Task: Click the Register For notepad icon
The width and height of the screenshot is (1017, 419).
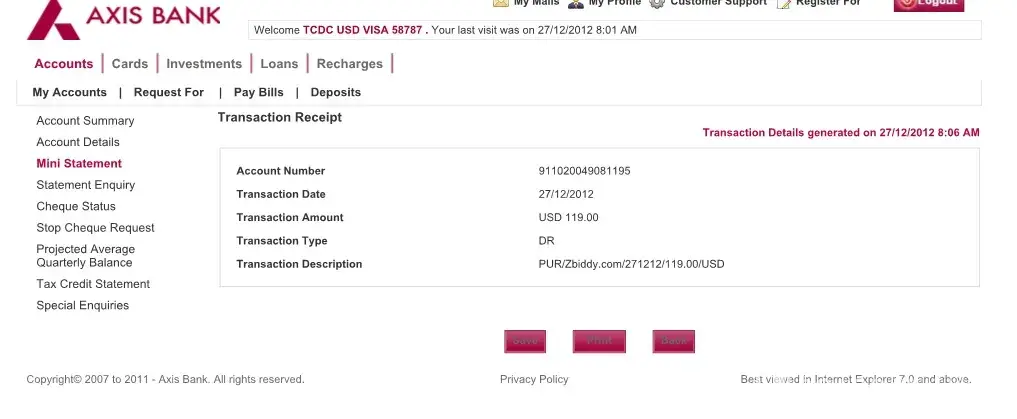Action: [784, 3]
